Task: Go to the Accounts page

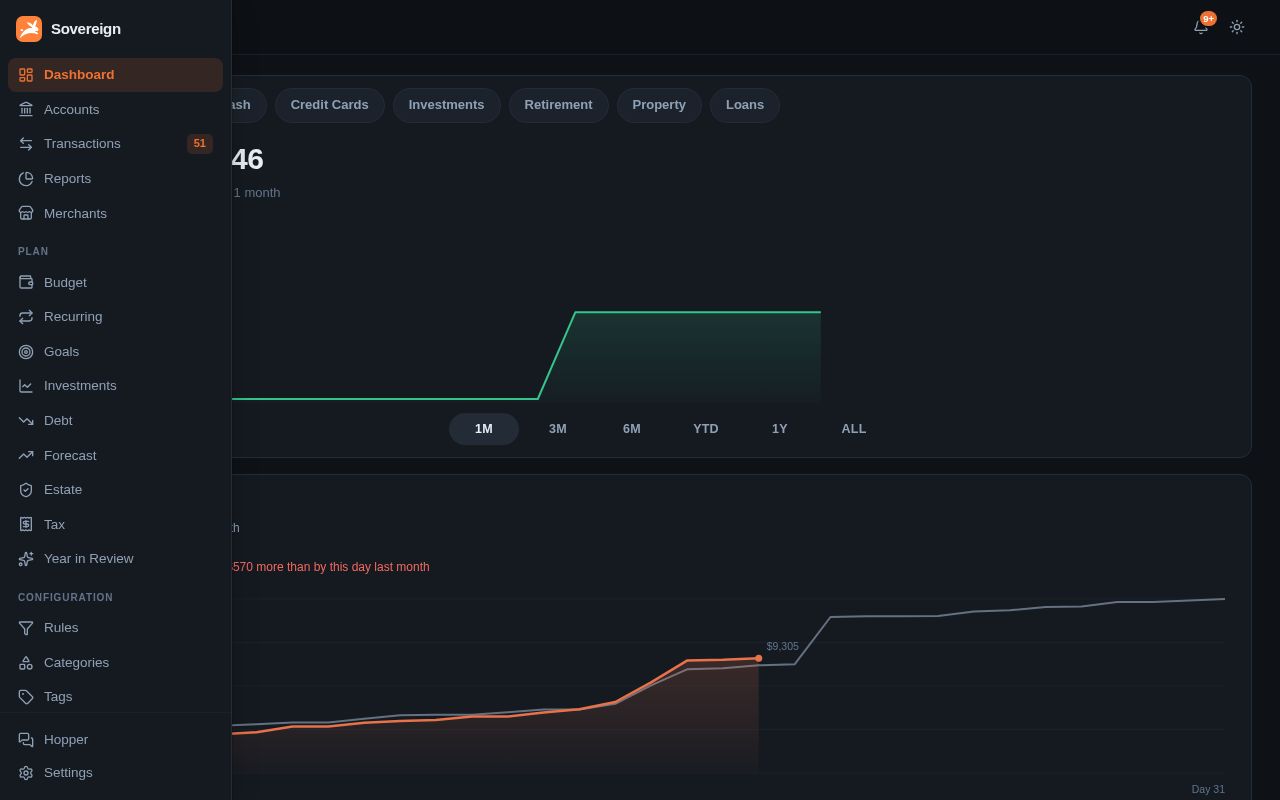Action: [115, 110]
